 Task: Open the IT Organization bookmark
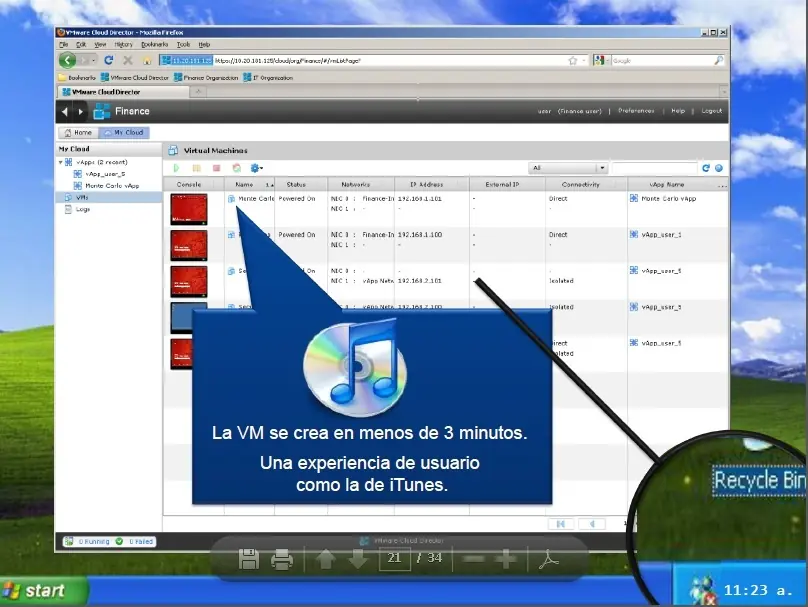(x=268, y=78)
